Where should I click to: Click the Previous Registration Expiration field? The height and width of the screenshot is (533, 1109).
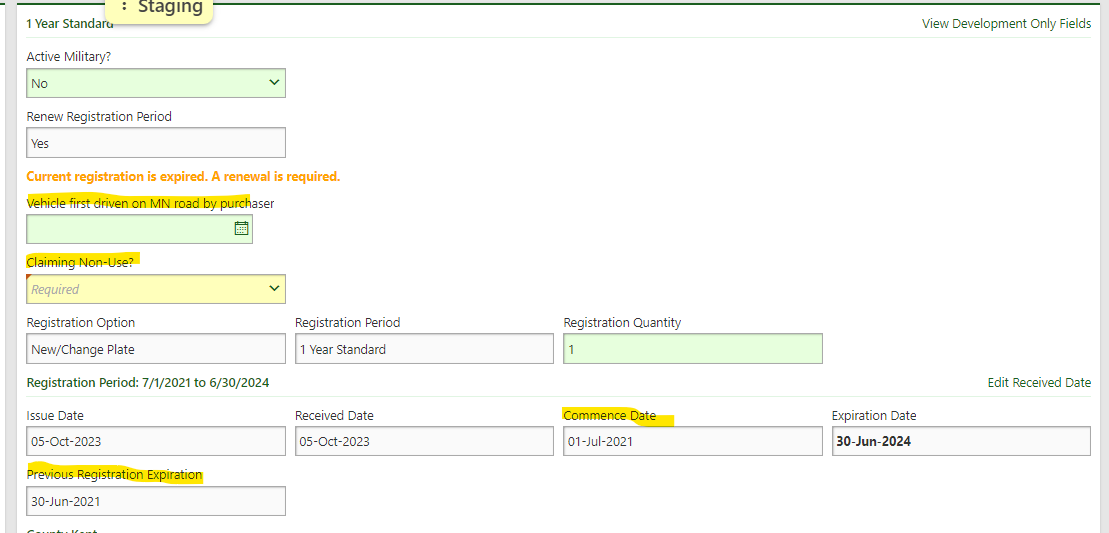156,501
